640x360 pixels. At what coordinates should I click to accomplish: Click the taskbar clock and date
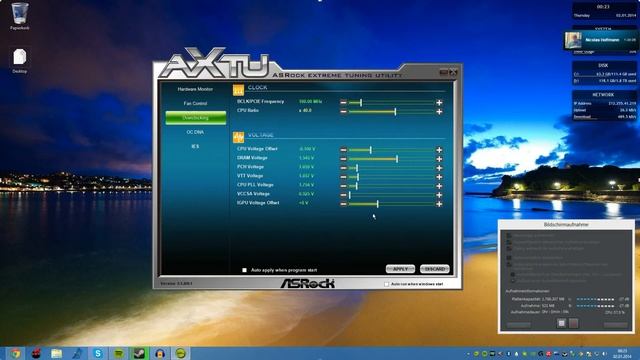(622, 353)
